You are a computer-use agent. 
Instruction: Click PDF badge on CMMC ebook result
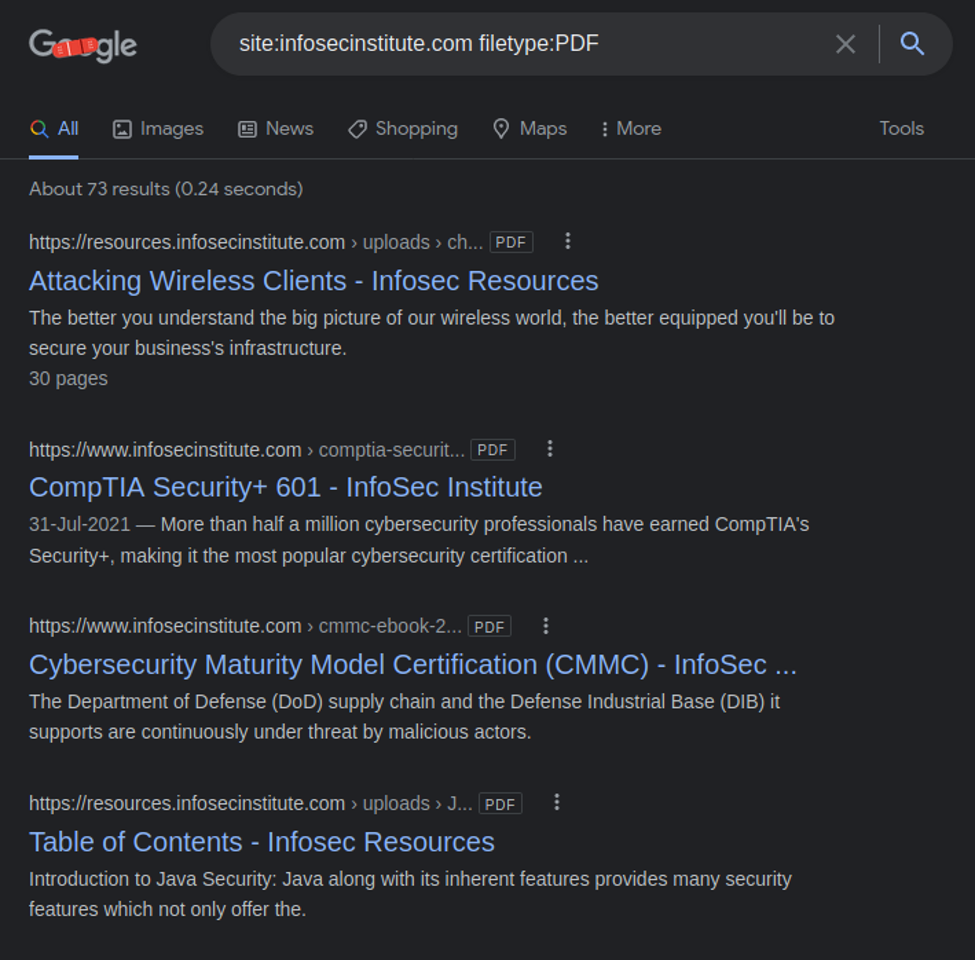pos(489,627)
